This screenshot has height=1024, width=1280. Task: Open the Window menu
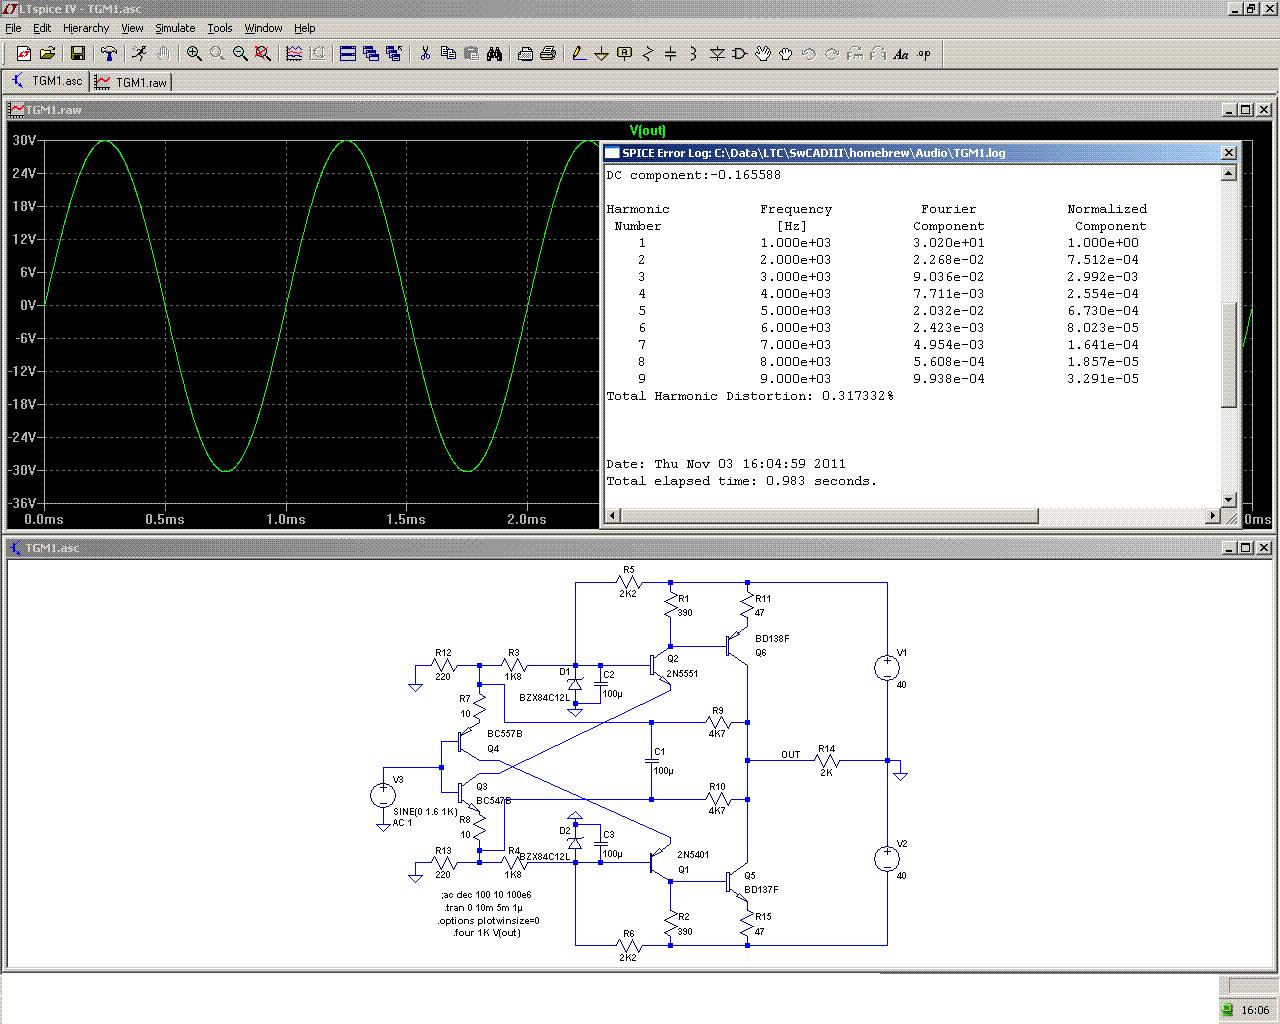[263, 28]
